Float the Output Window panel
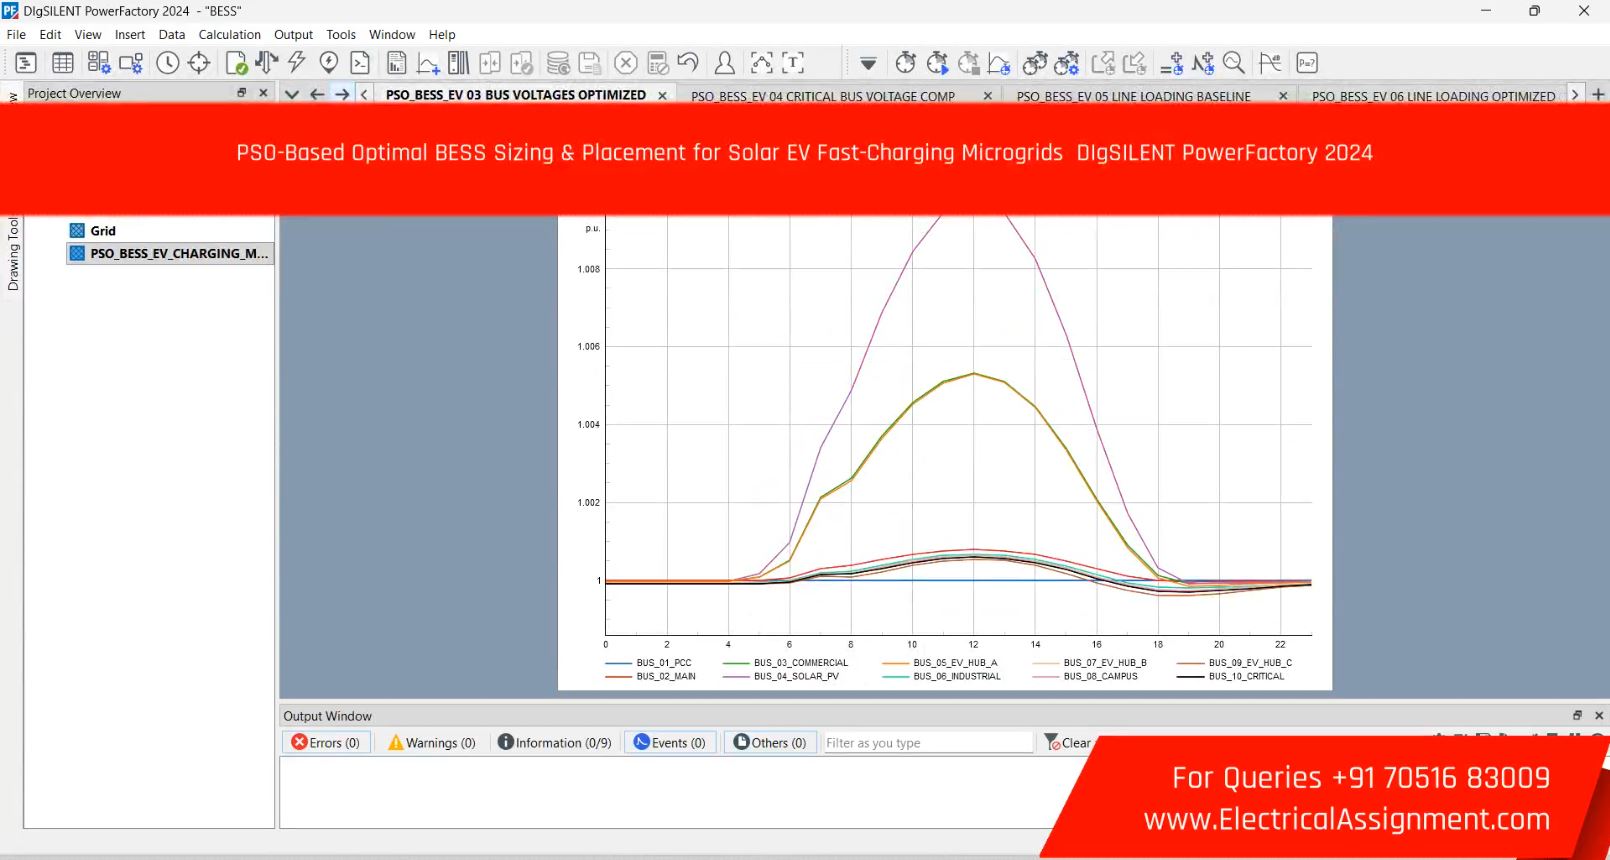Screen dimensions: 1610x860 pos(1577,715)
